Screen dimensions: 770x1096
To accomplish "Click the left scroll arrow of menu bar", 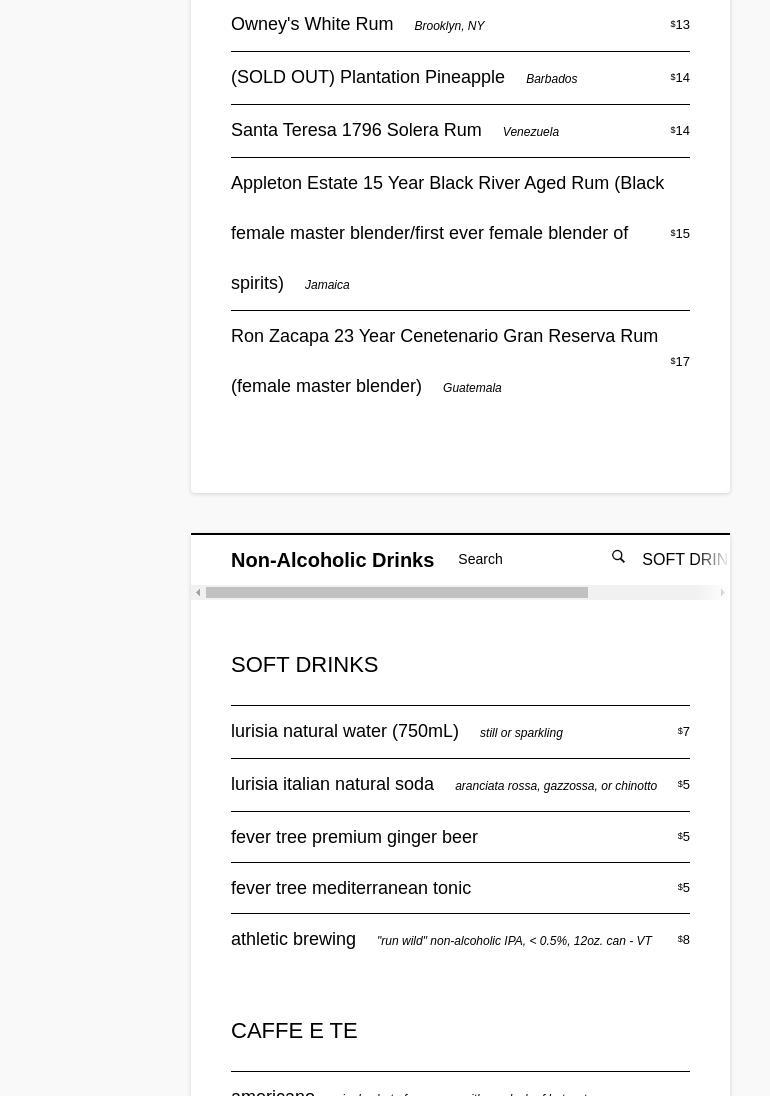I will pyautogui.click(x=198, y=593).
